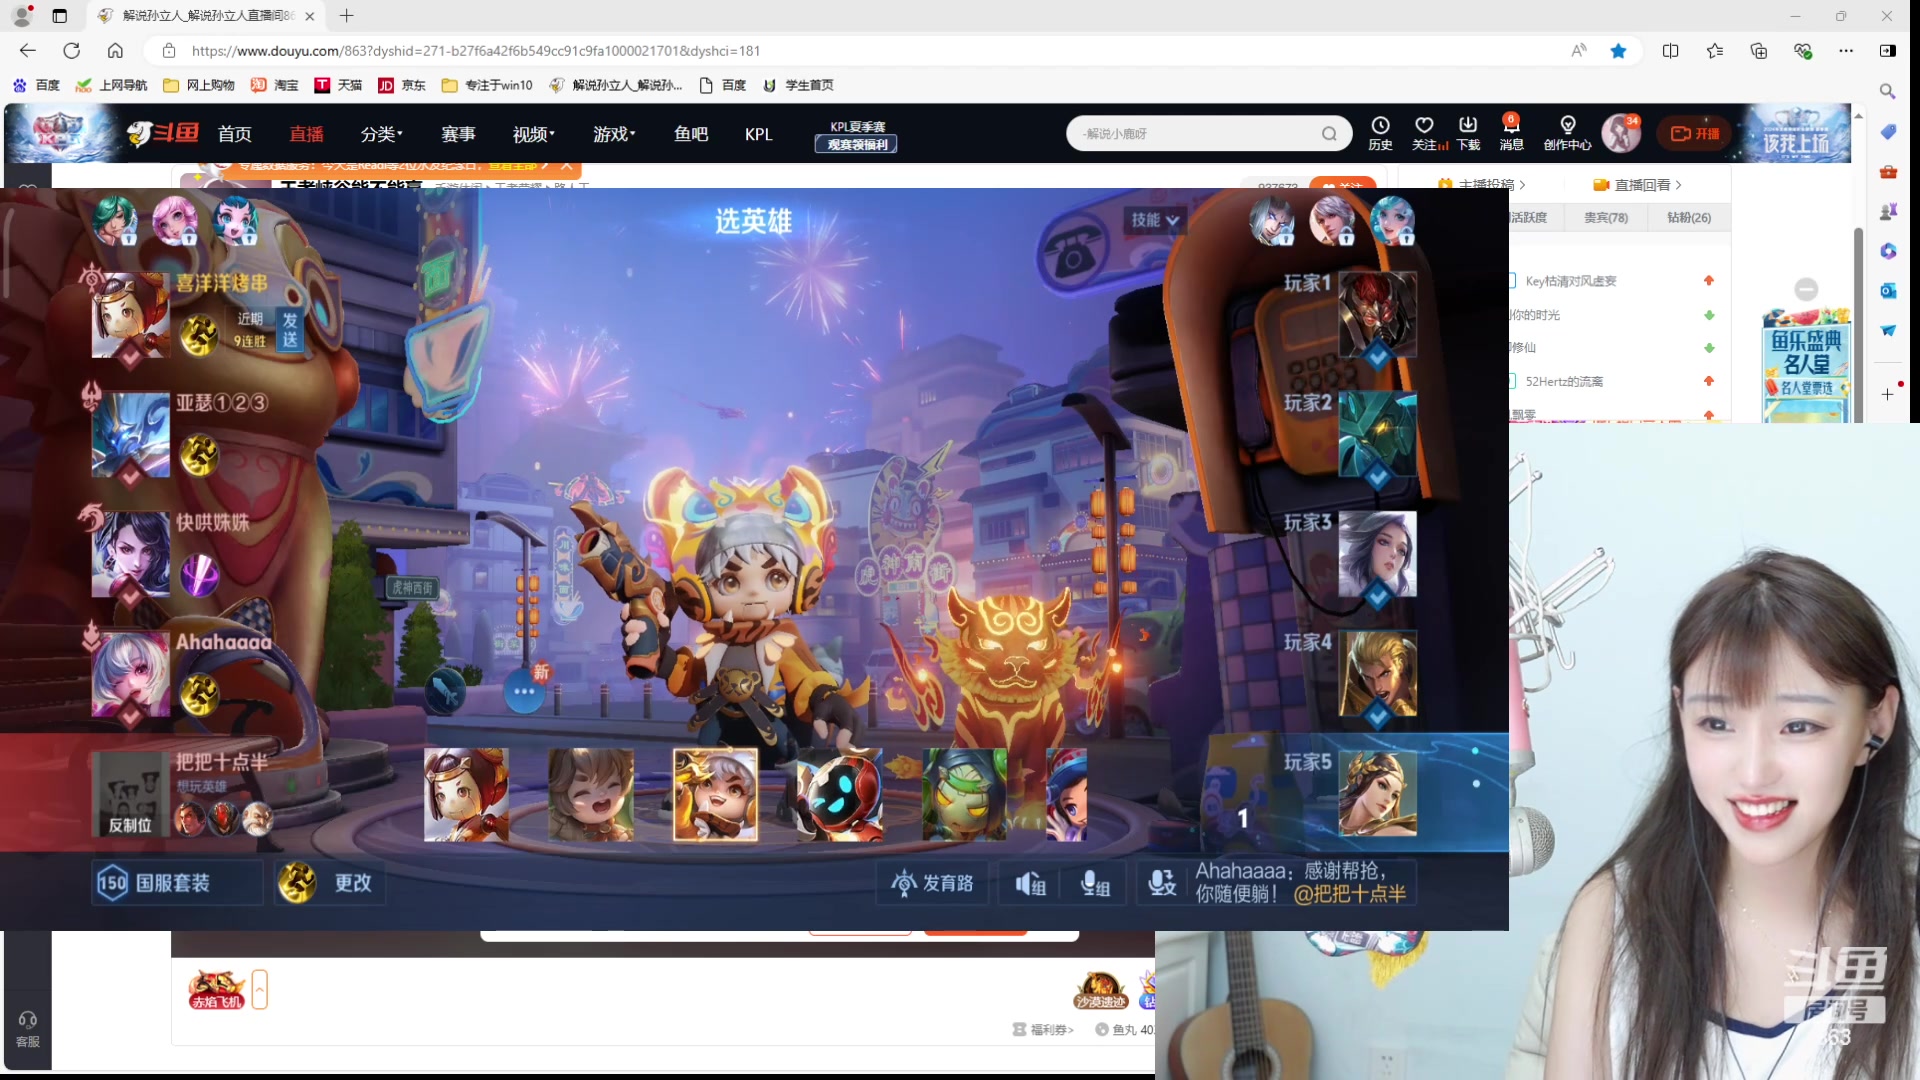Open the 历史 watch history icon
The image size is (1920, 1080).
1380,133
